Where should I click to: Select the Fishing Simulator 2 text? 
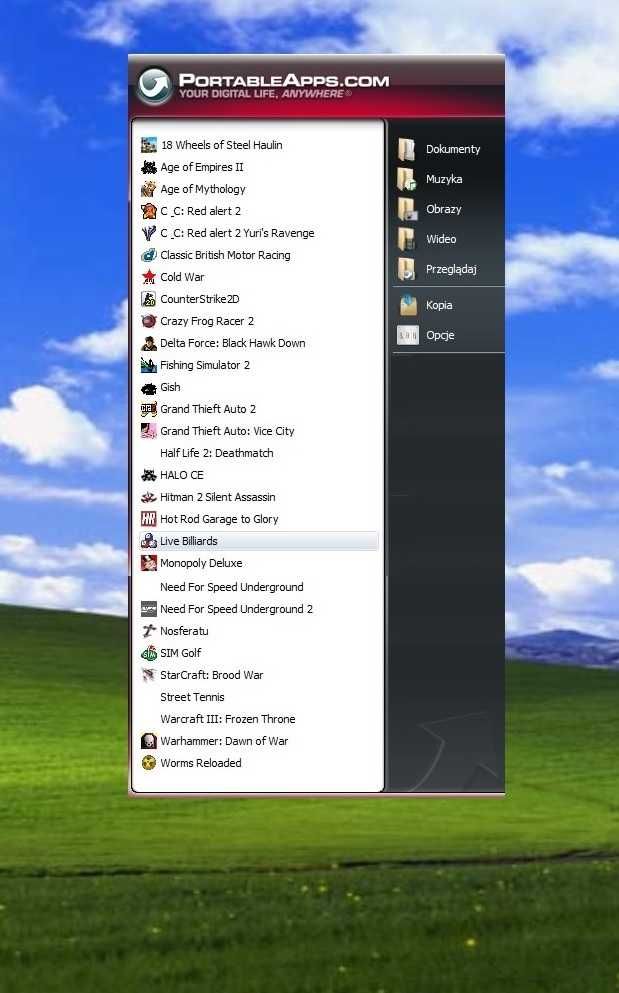205,365
